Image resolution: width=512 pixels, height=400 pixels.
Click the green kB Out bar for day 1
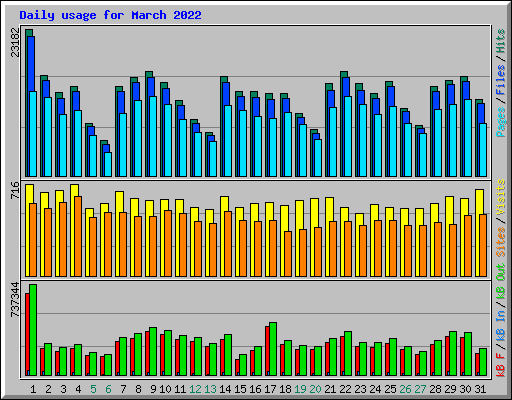point(33,330)
